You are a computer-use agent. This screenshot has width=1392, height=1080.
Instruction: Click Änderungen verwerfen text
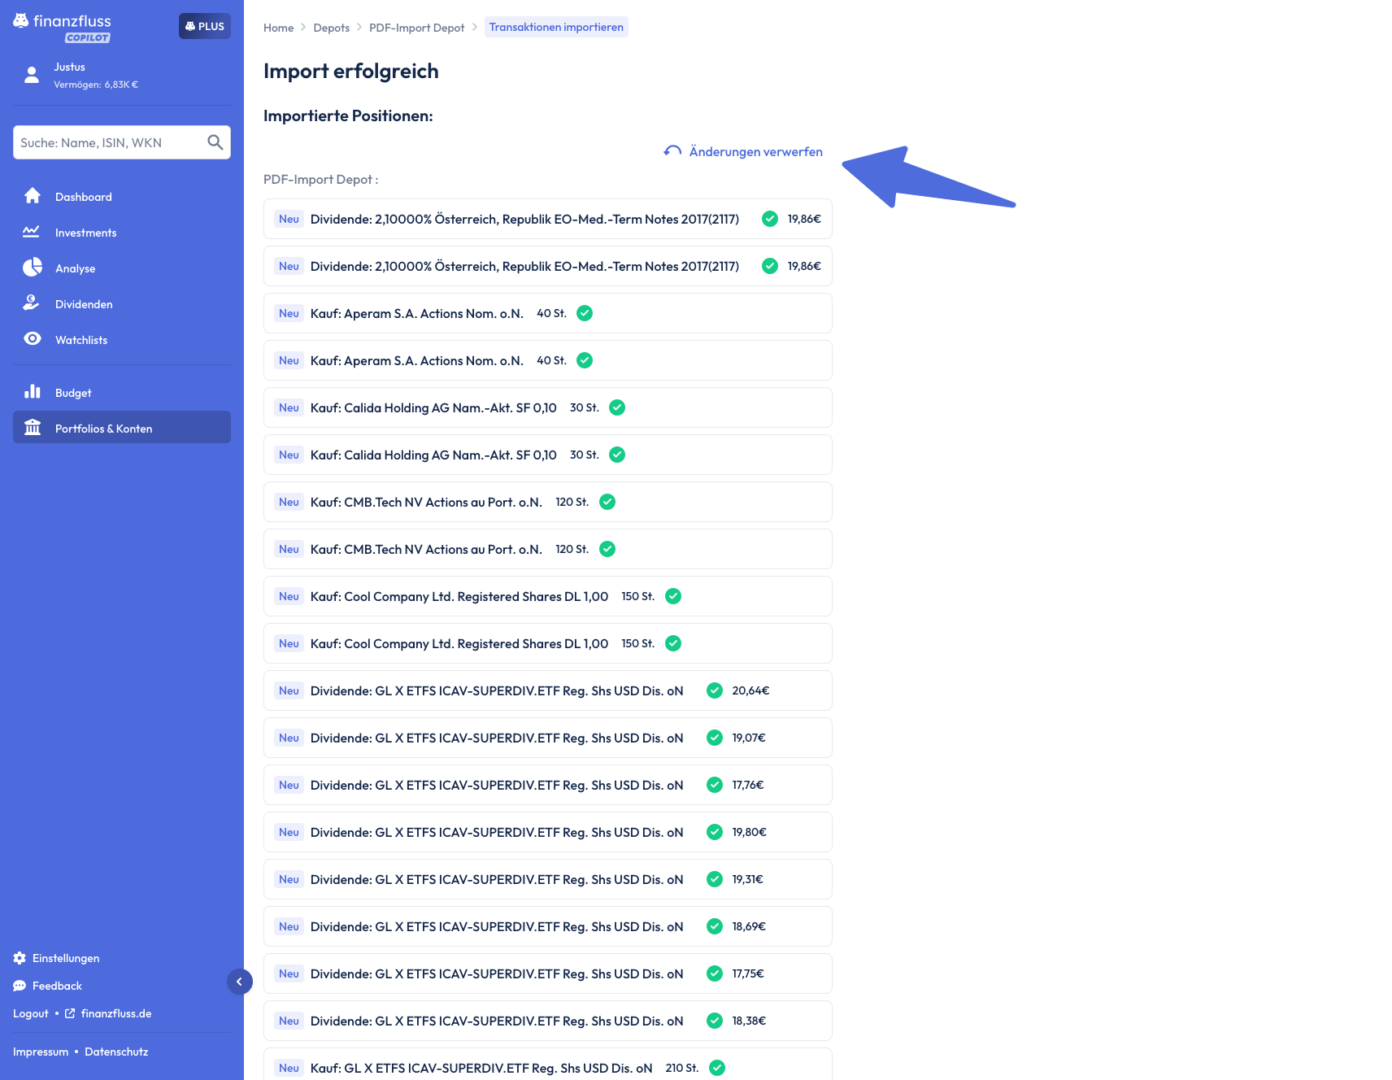pos(756,152)
